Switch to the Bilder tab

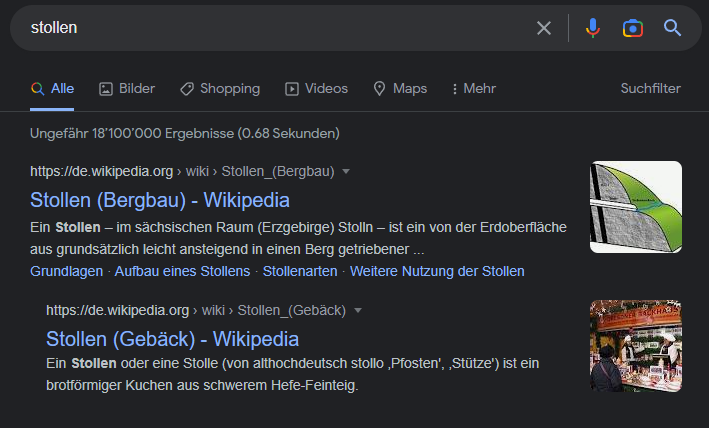pyautogui.click(x=127, y=89)
